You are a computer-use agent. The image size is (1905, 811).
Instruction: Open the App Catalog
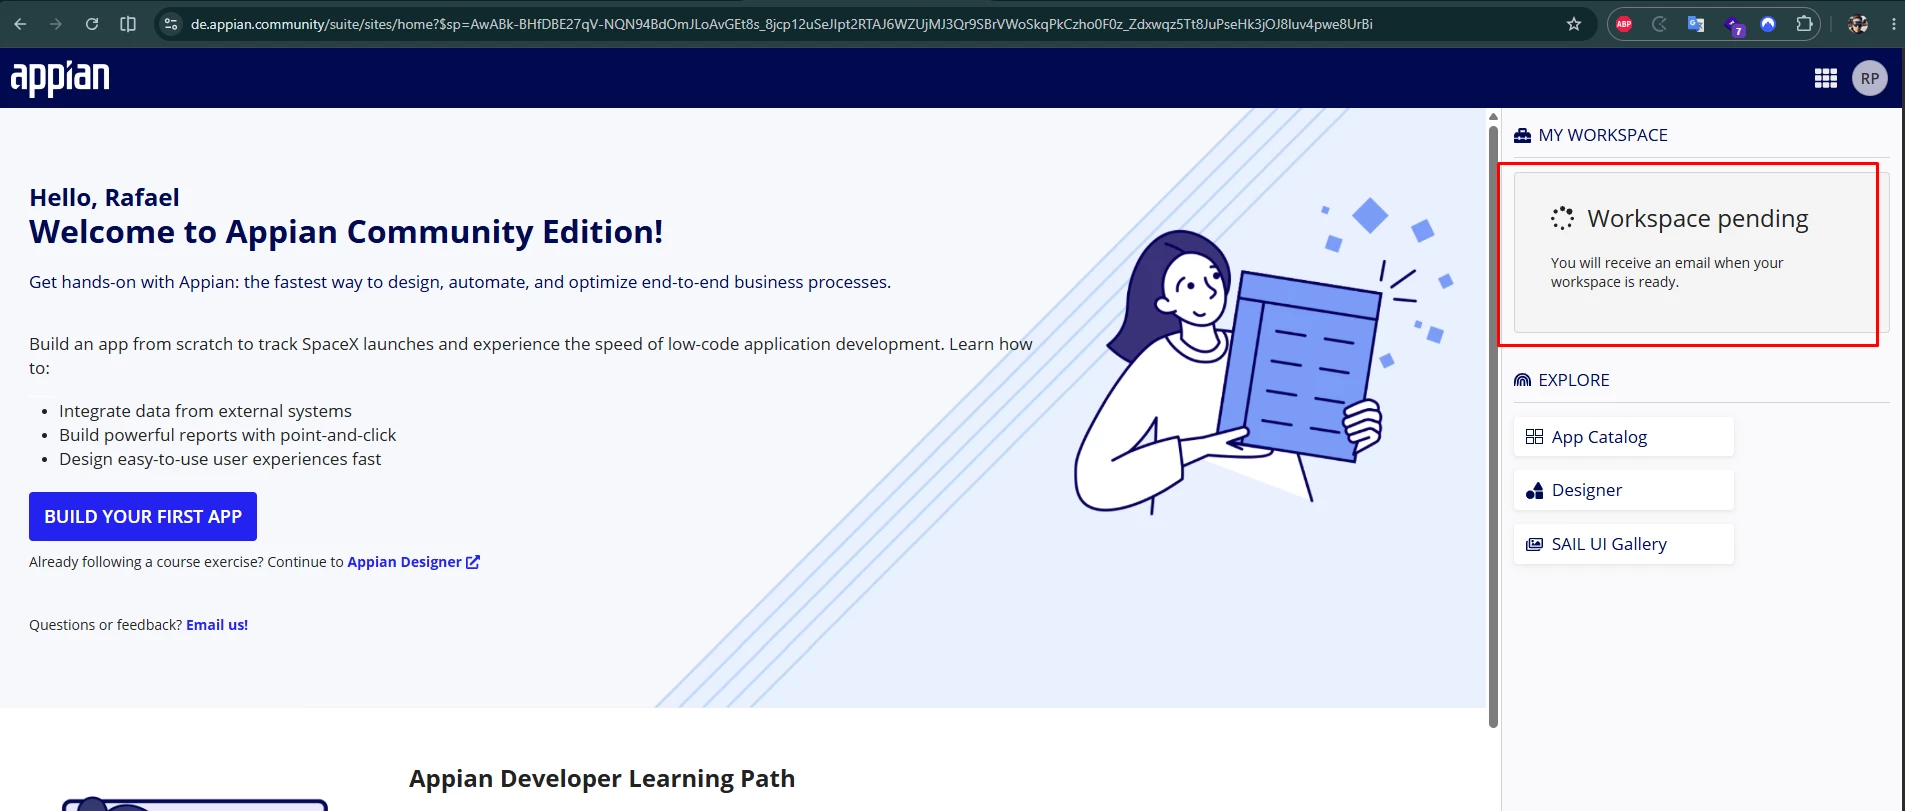[x=1623, y=437]
